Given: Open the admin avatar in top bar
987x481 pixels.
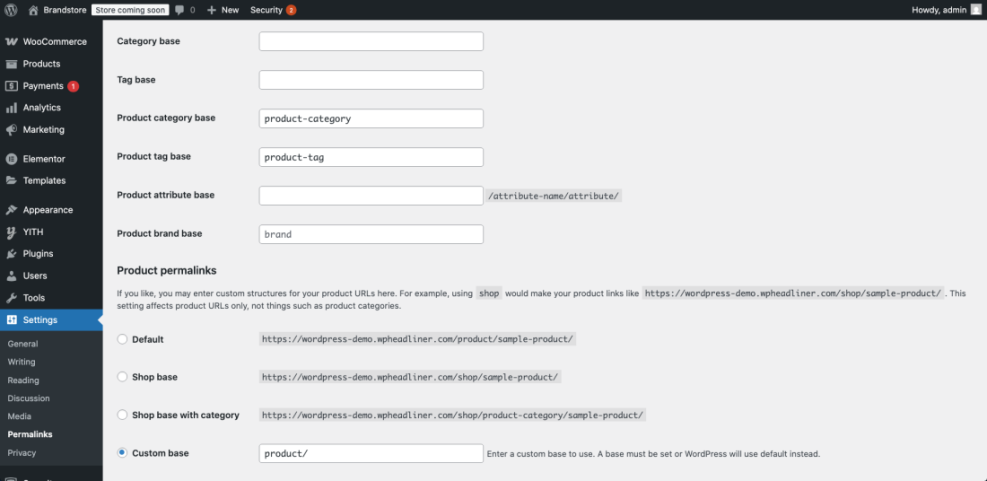Looking at the screenshot, I should click(x=976, y=9).
